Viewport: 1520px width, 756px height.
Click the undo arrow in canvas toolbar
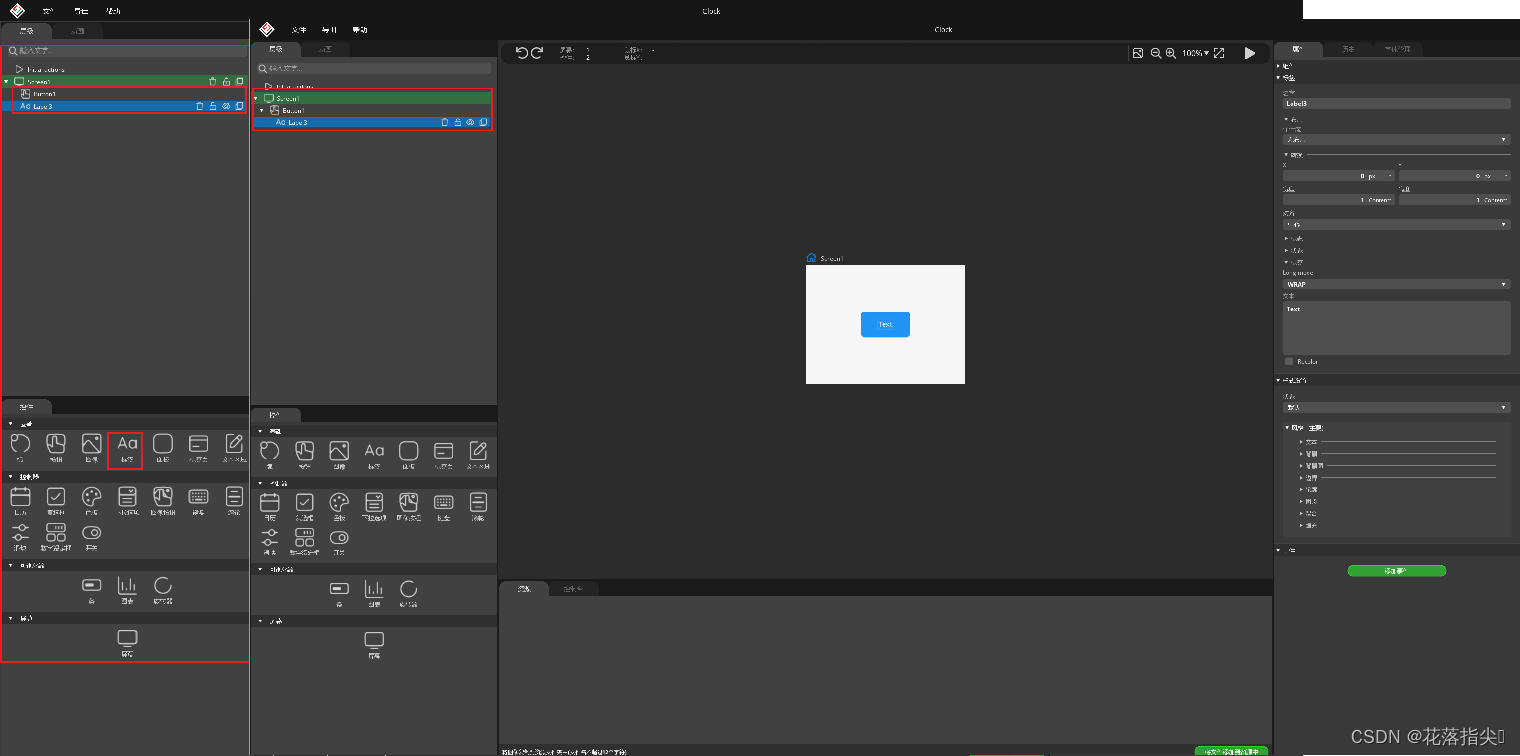click(x=521, y=53)
